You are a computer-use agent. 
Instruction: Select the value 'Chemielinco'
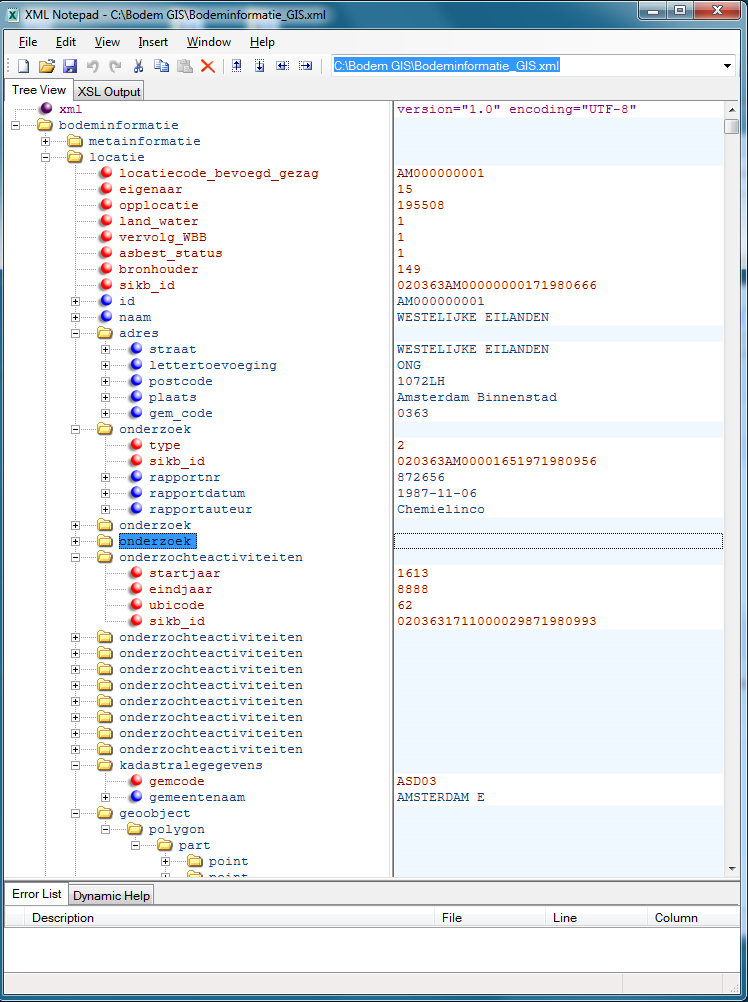pyautogui.click(x=441, y=509)
